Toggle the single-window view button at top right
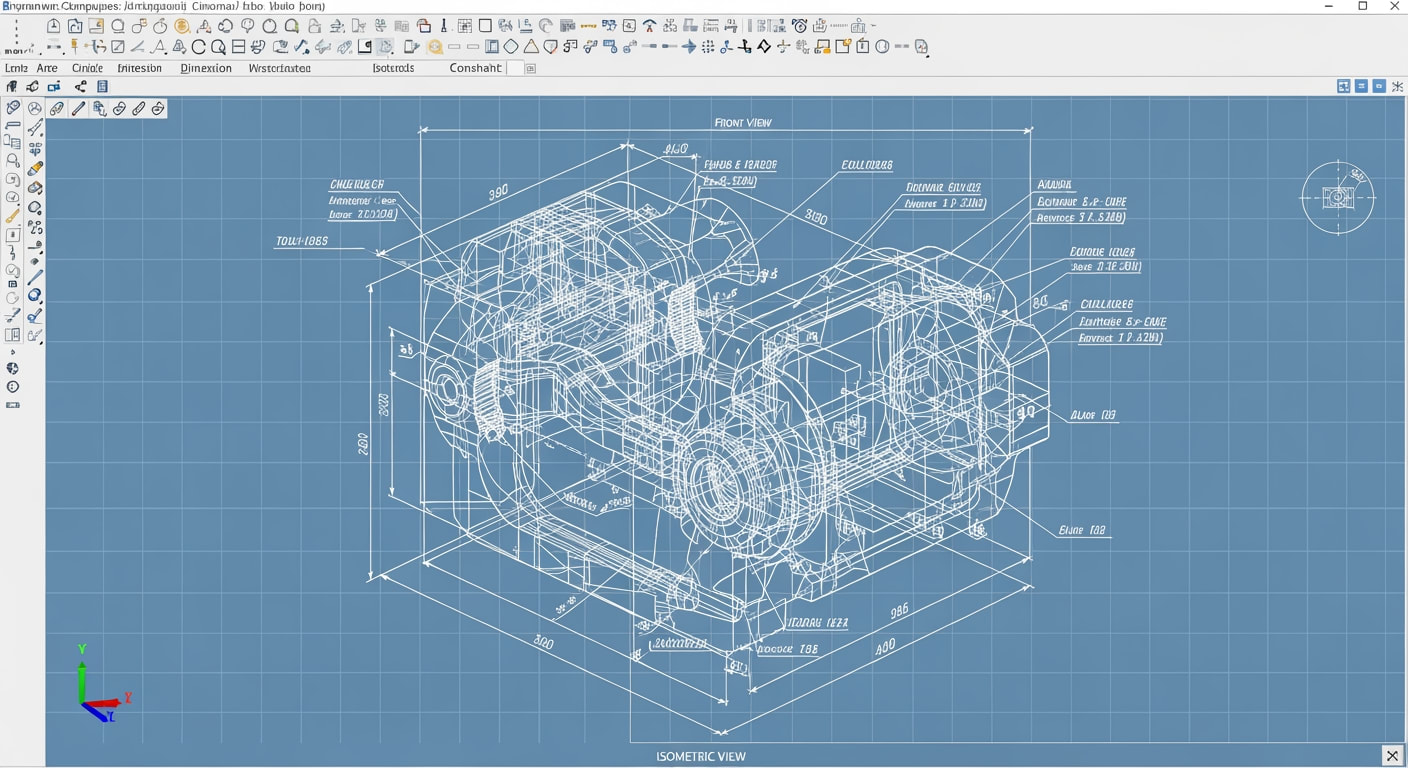 point(1379,87)
